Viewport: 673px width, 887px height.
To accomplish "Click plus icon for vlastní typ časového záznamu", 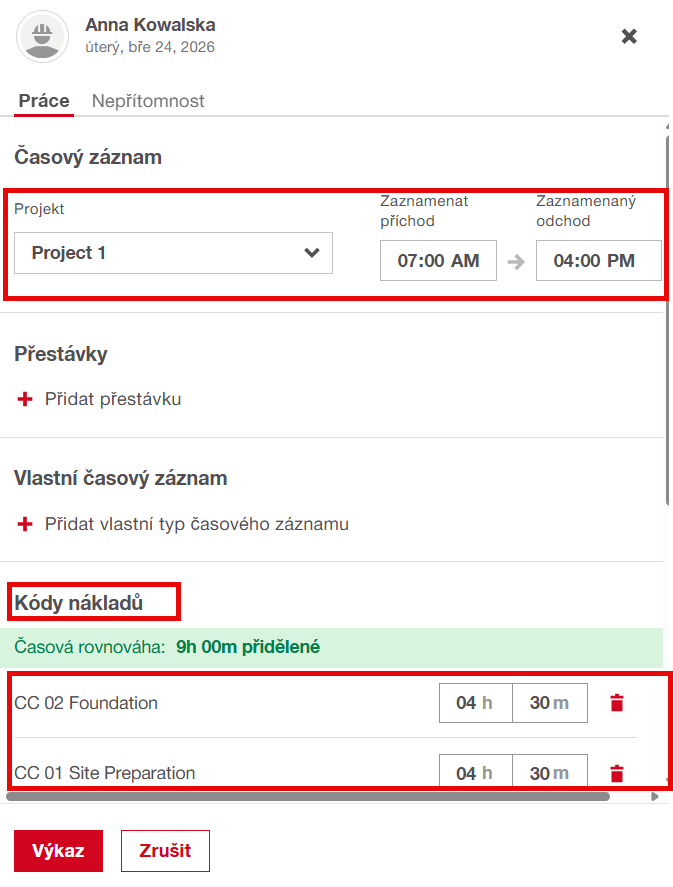I will 25,524.
